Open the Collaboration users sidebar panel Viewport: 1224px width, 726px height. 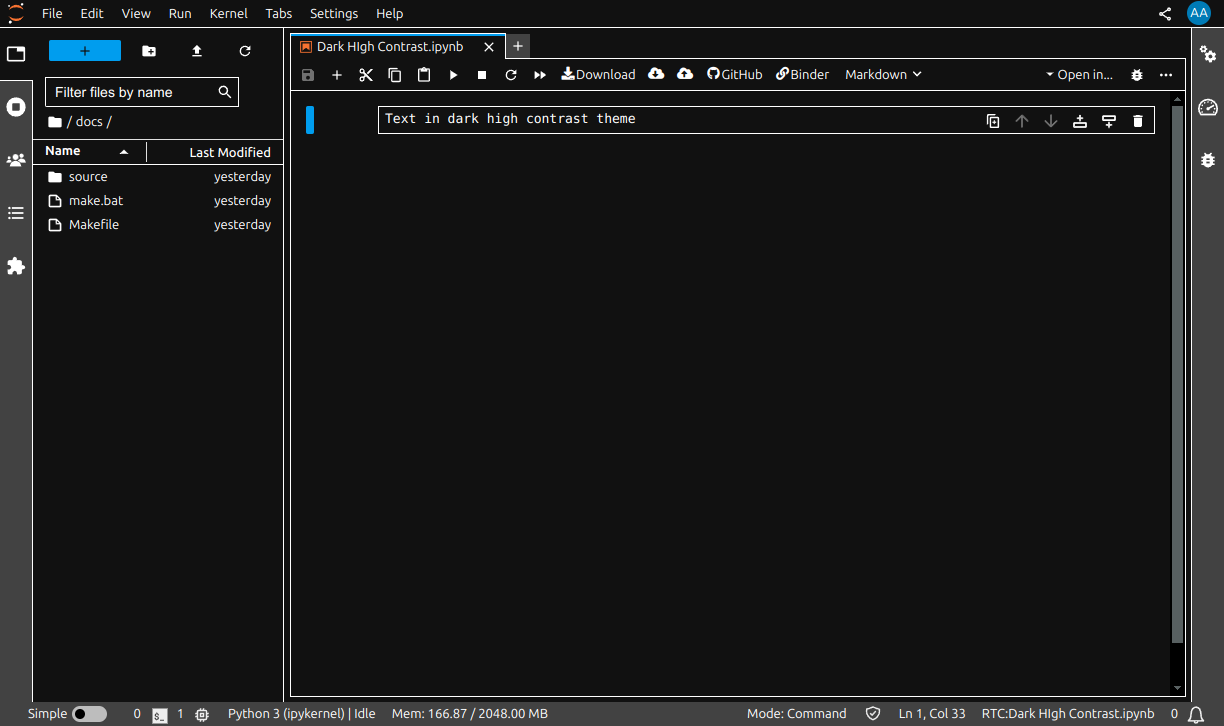point(16,160)
